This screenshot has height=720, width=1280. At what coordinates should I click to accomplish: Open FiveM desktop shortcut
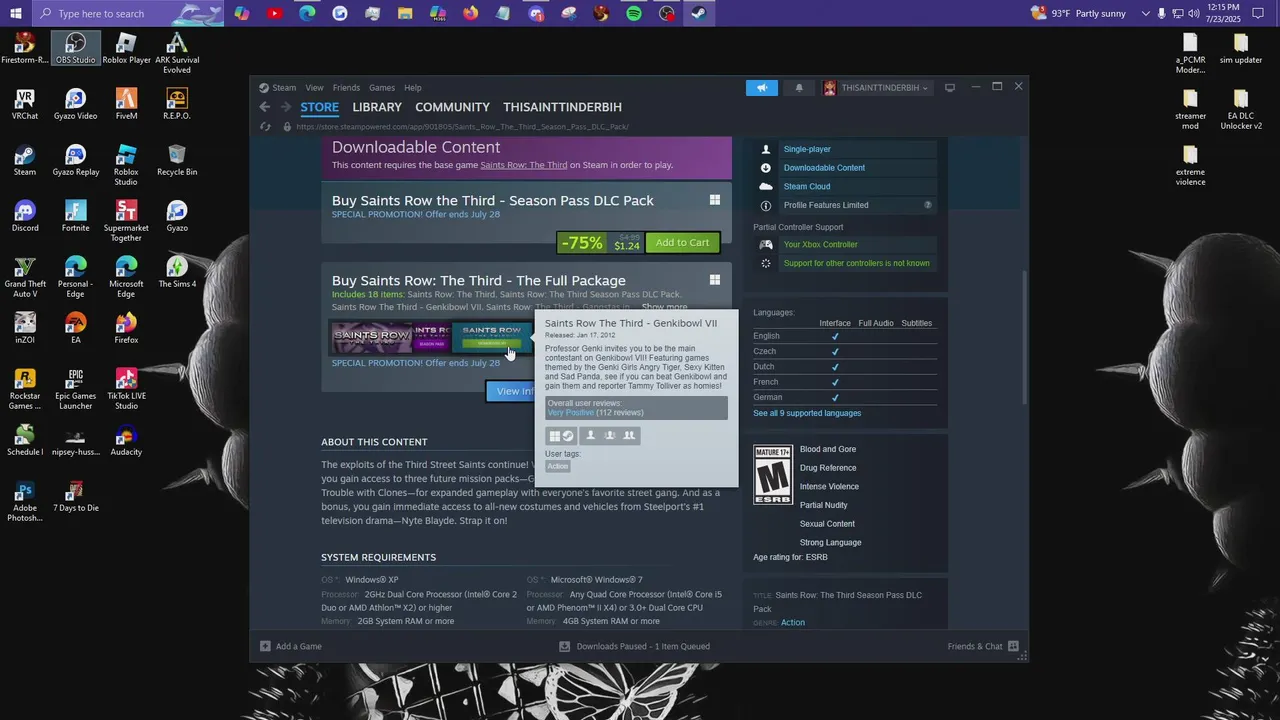(x=126, y=103)
